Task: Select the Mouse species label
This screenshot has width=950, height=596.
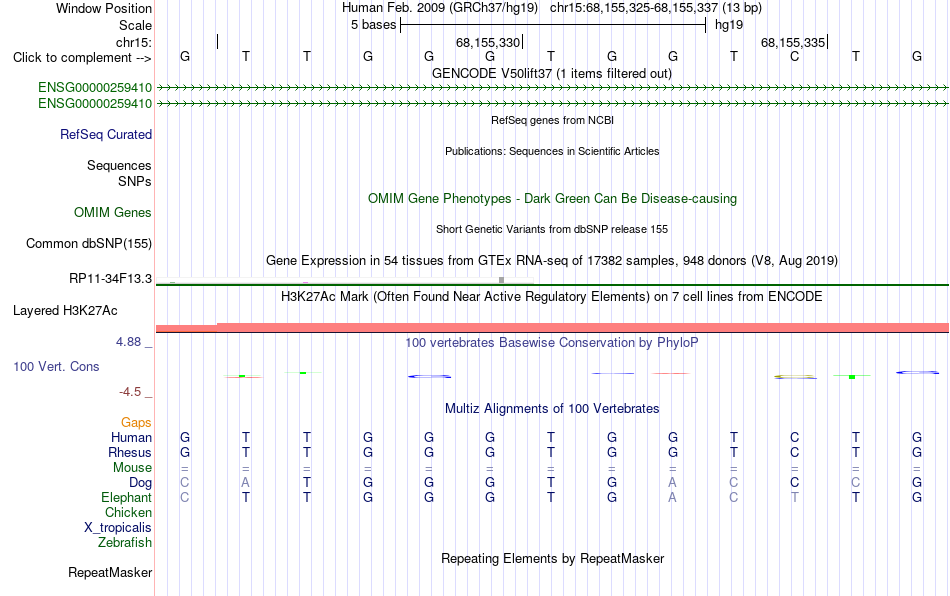Action: (133, 468)
